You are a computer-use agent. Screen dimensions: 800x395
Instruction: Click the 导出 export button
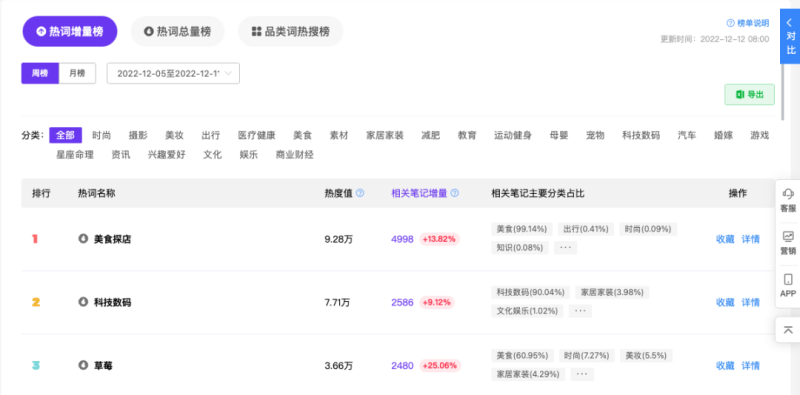point(749,94)
